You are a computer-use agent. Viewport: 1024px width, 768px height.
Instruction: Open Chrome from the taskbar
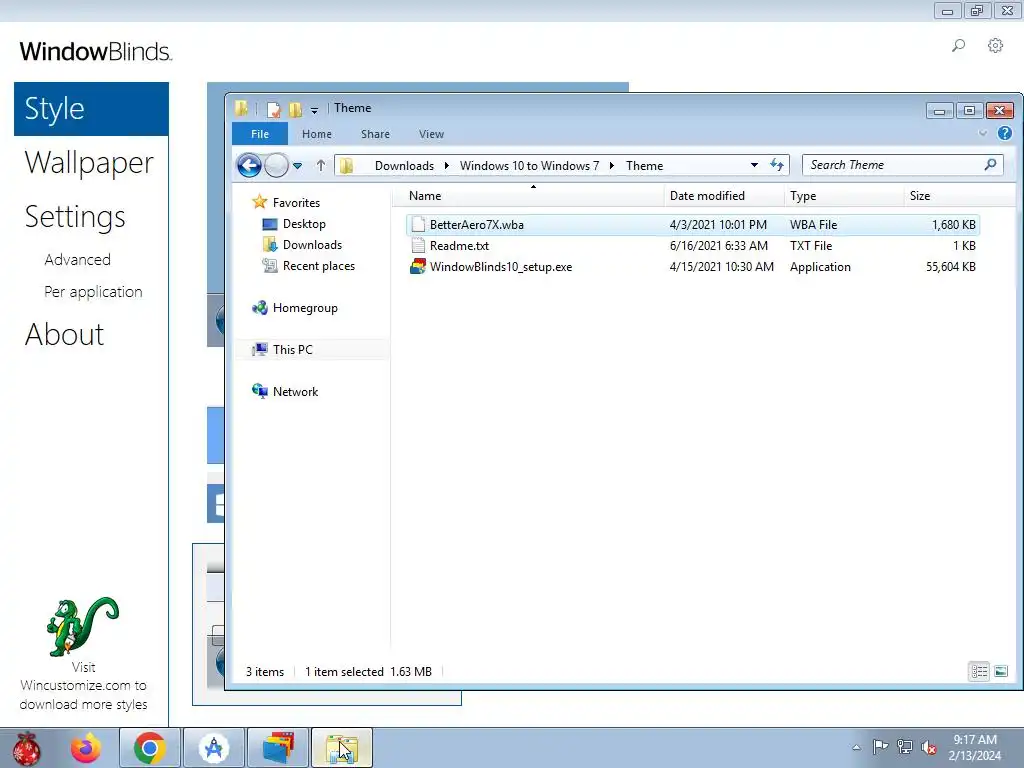[x=150, y=748]
